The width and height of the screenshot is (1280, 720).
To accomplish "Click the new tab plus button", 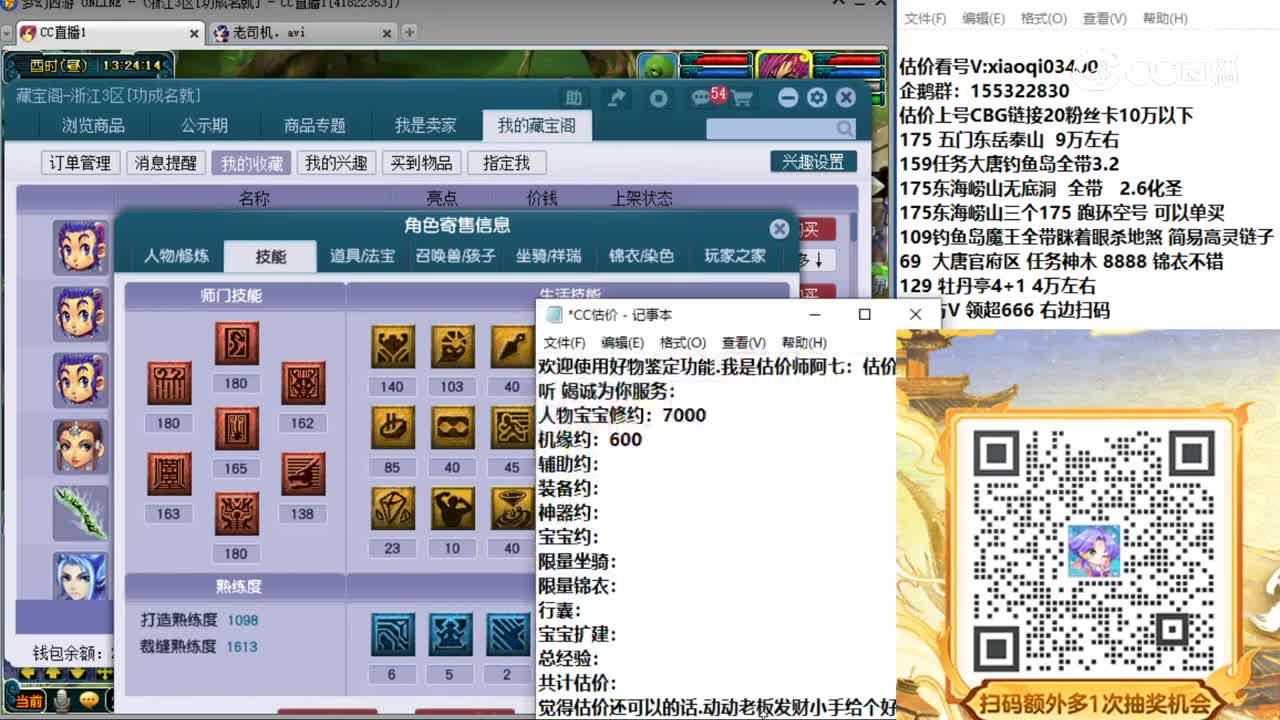I will pyautogui.click(x=409, y=32).
